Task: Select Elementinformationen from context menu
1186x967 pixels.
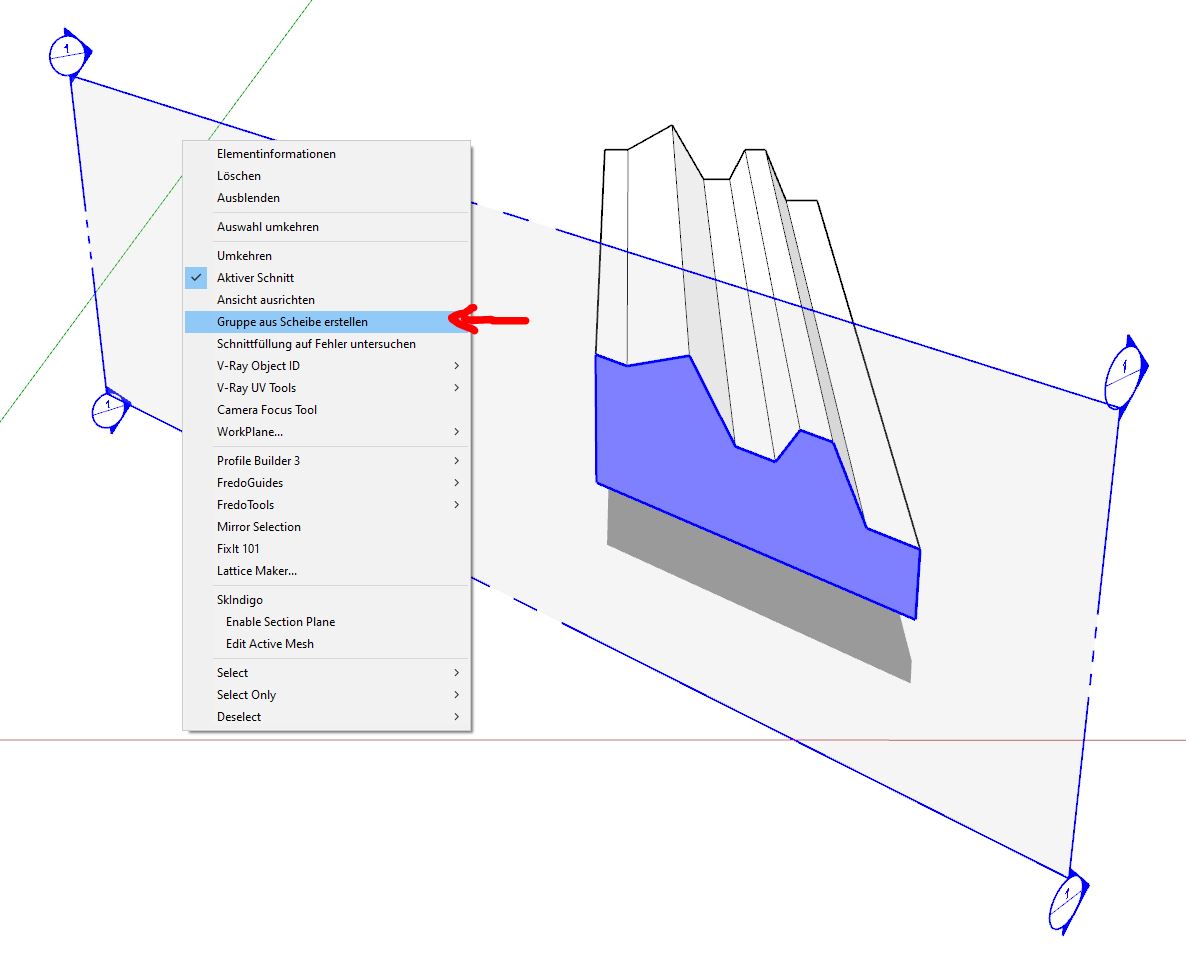Action: [276, 154]
